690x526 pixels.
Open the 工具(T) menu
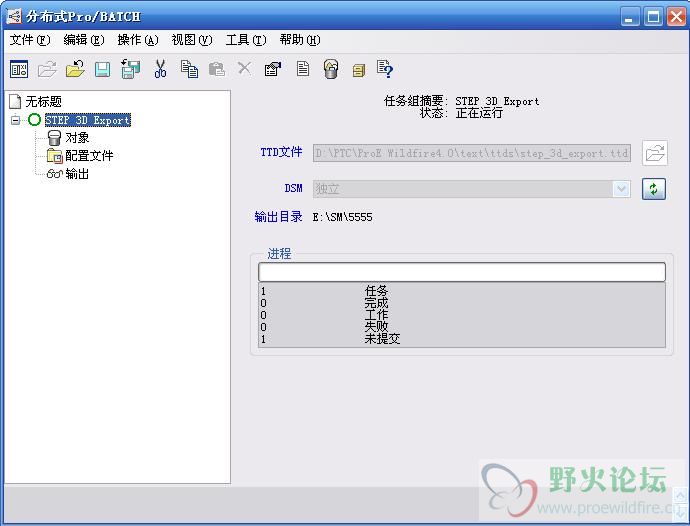click(246, 40)
